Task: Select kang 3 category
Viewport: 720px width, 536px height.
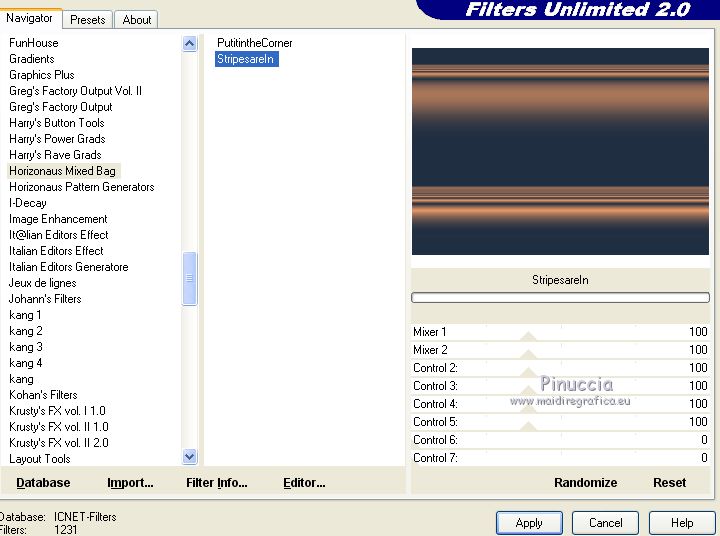Action: [x=26, y=347]
